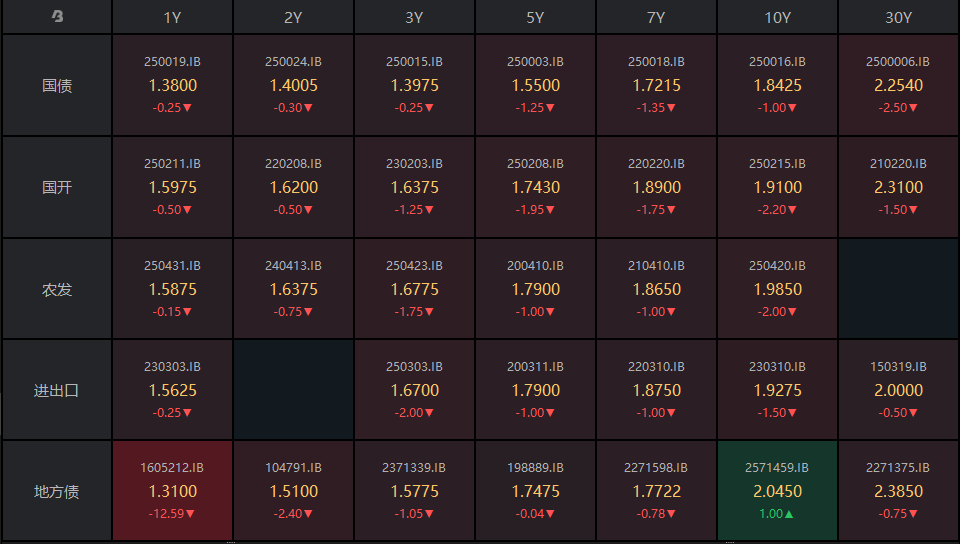This screenshot has height=544, width=960.
Task: Click the logo icon in top-left corner
Action: 57,17
